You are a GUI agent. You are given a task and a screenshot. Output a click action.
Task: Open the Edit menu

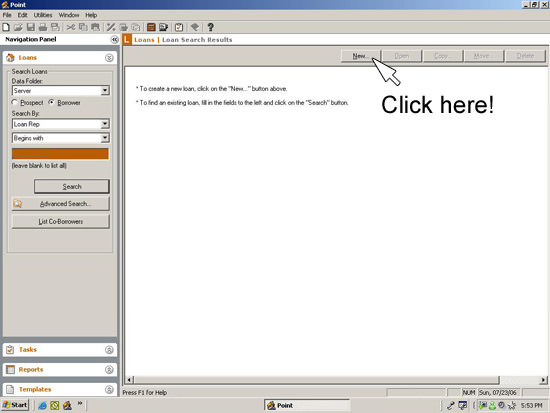point(22,15)
